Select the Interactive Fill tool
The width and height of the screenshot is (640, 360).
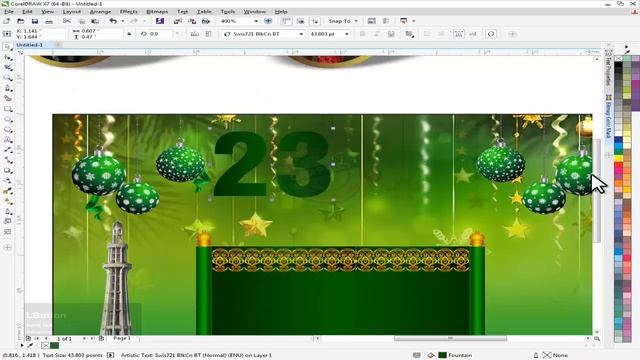(x=7, y=201)
